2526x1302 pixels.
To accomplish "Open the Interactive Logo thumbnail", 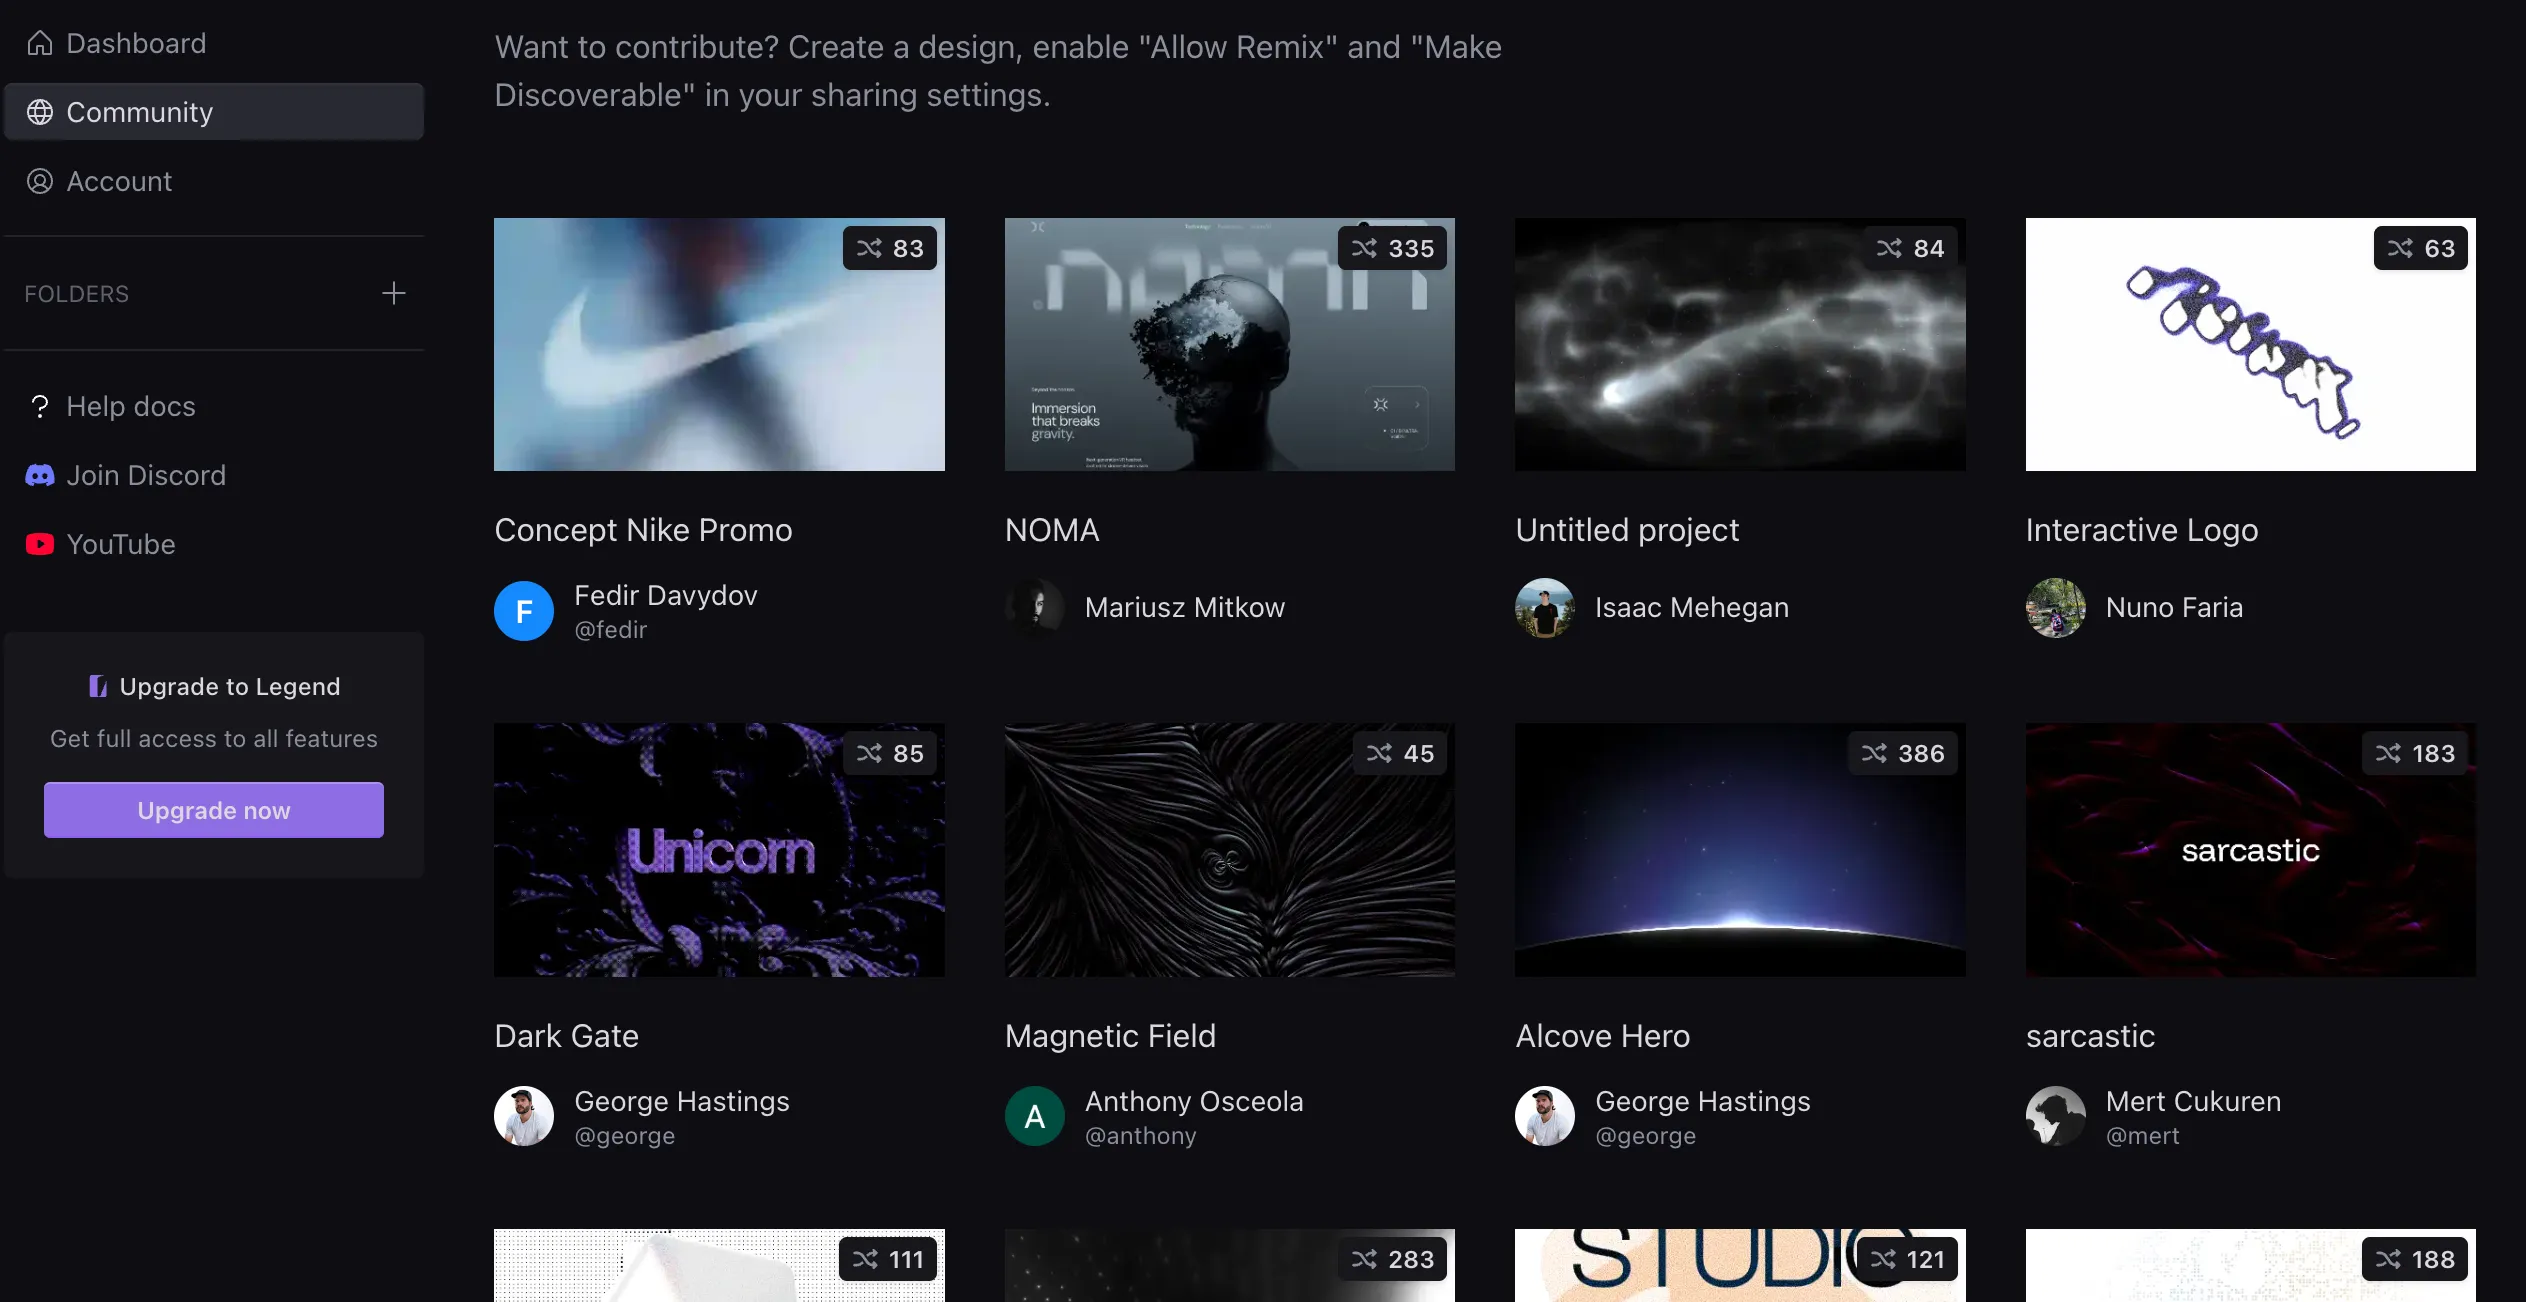I will (2250, 345).
